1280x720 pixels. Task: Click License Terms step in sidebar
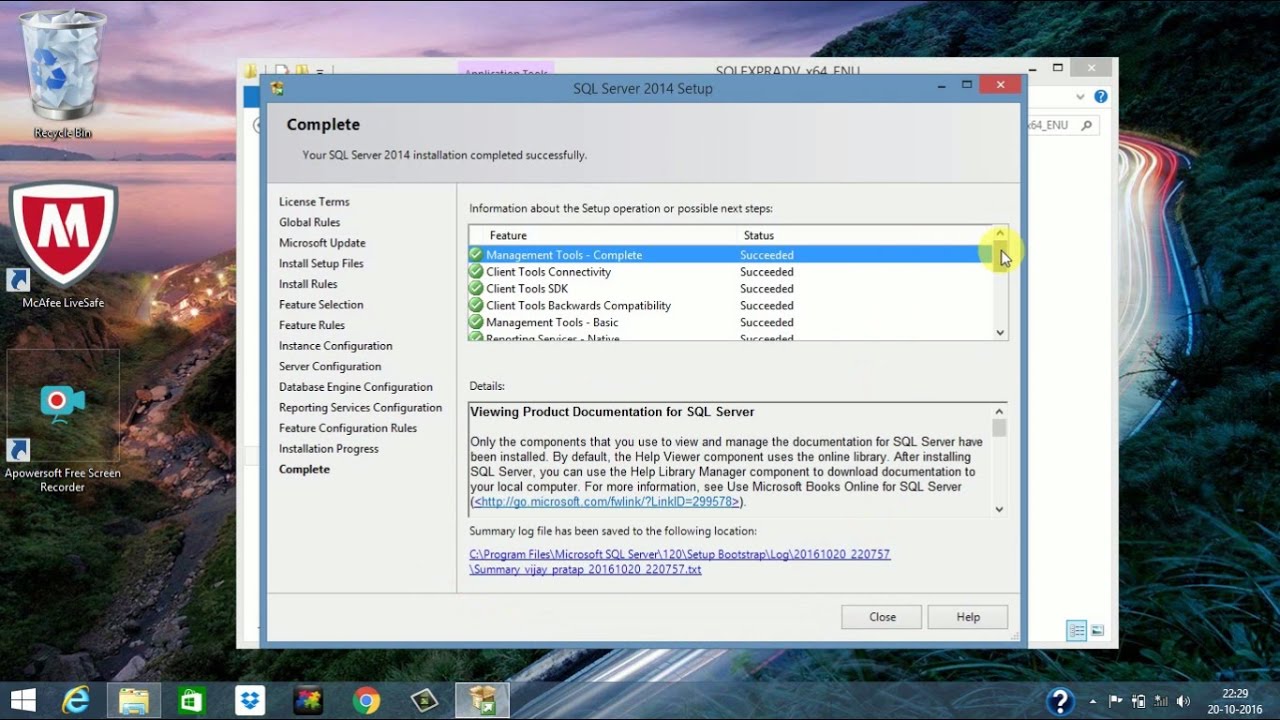314,202
